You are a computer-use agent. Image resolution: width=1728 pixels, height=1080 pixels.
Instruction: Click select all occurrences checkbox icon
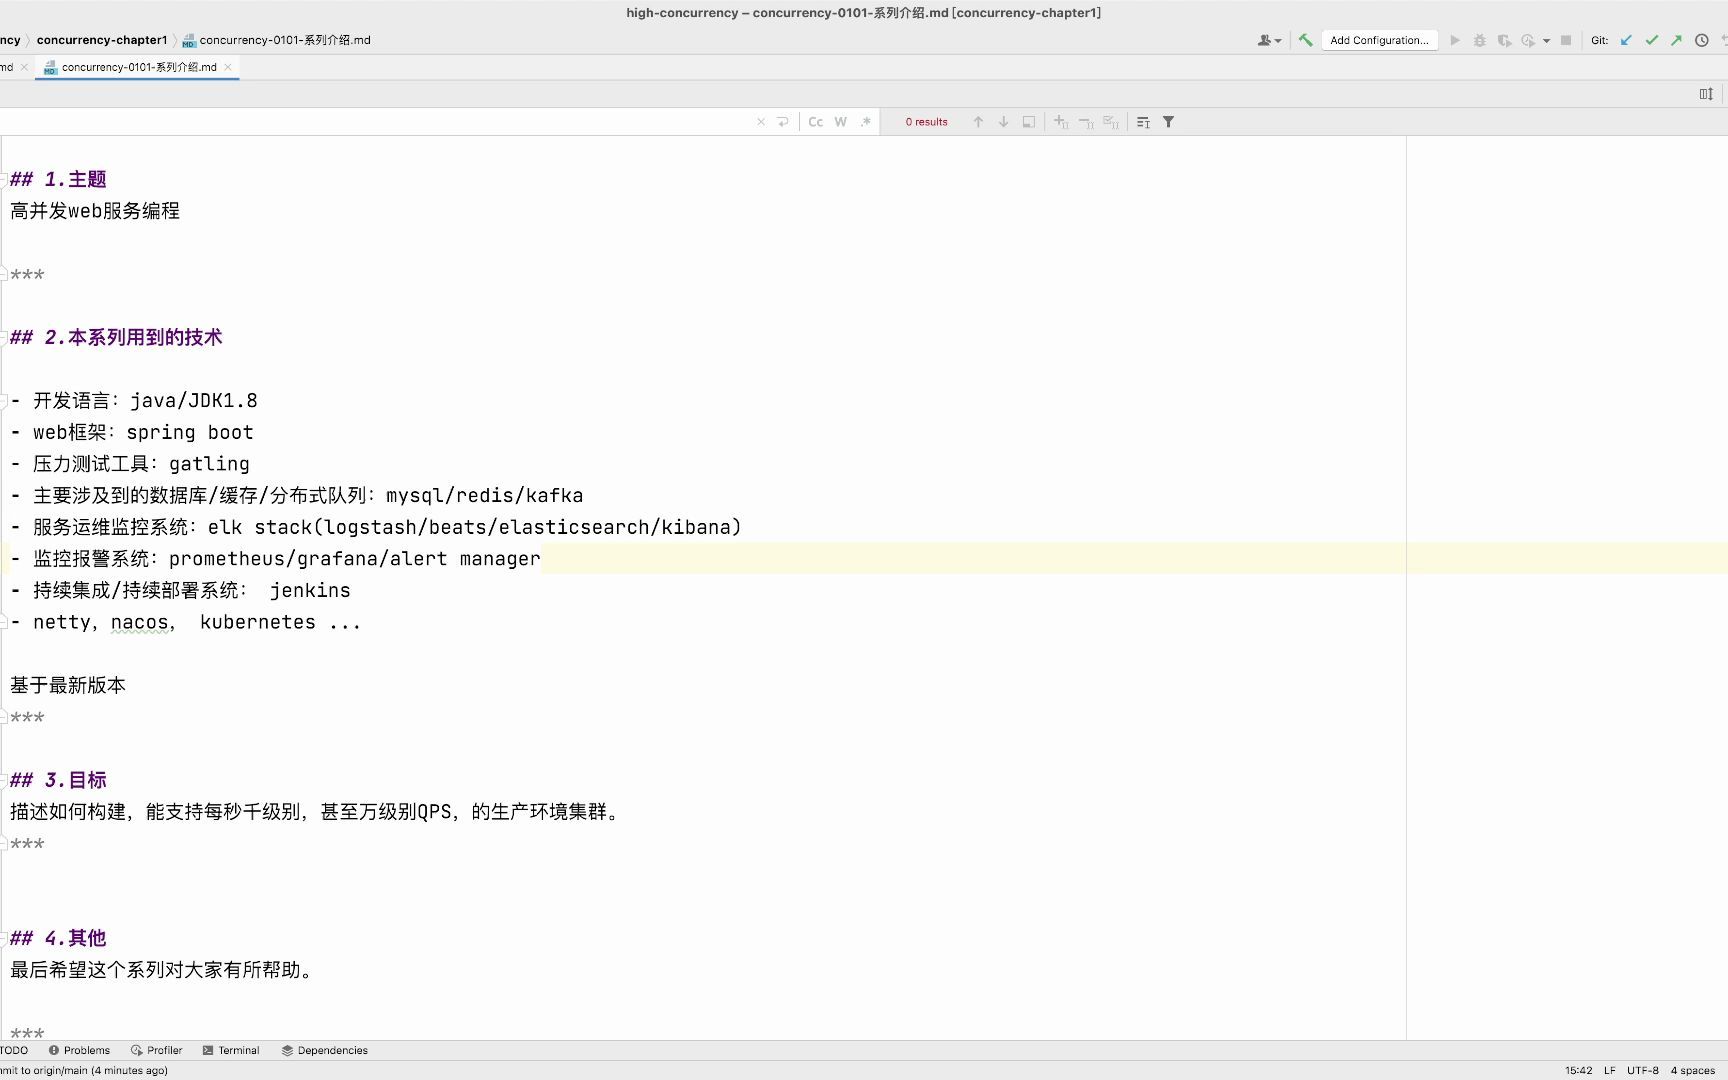(1111, 122)
